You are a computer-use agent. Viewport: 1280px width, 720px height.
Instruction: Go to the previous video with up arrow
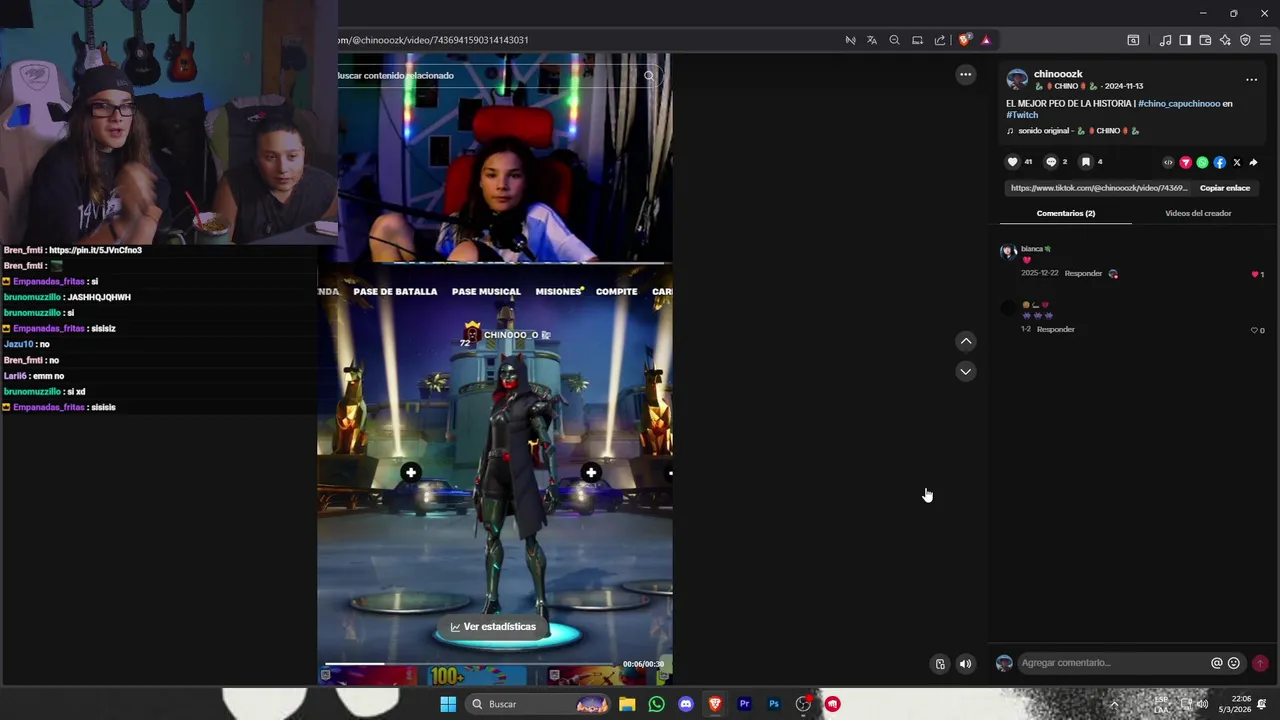coord(966,341)
